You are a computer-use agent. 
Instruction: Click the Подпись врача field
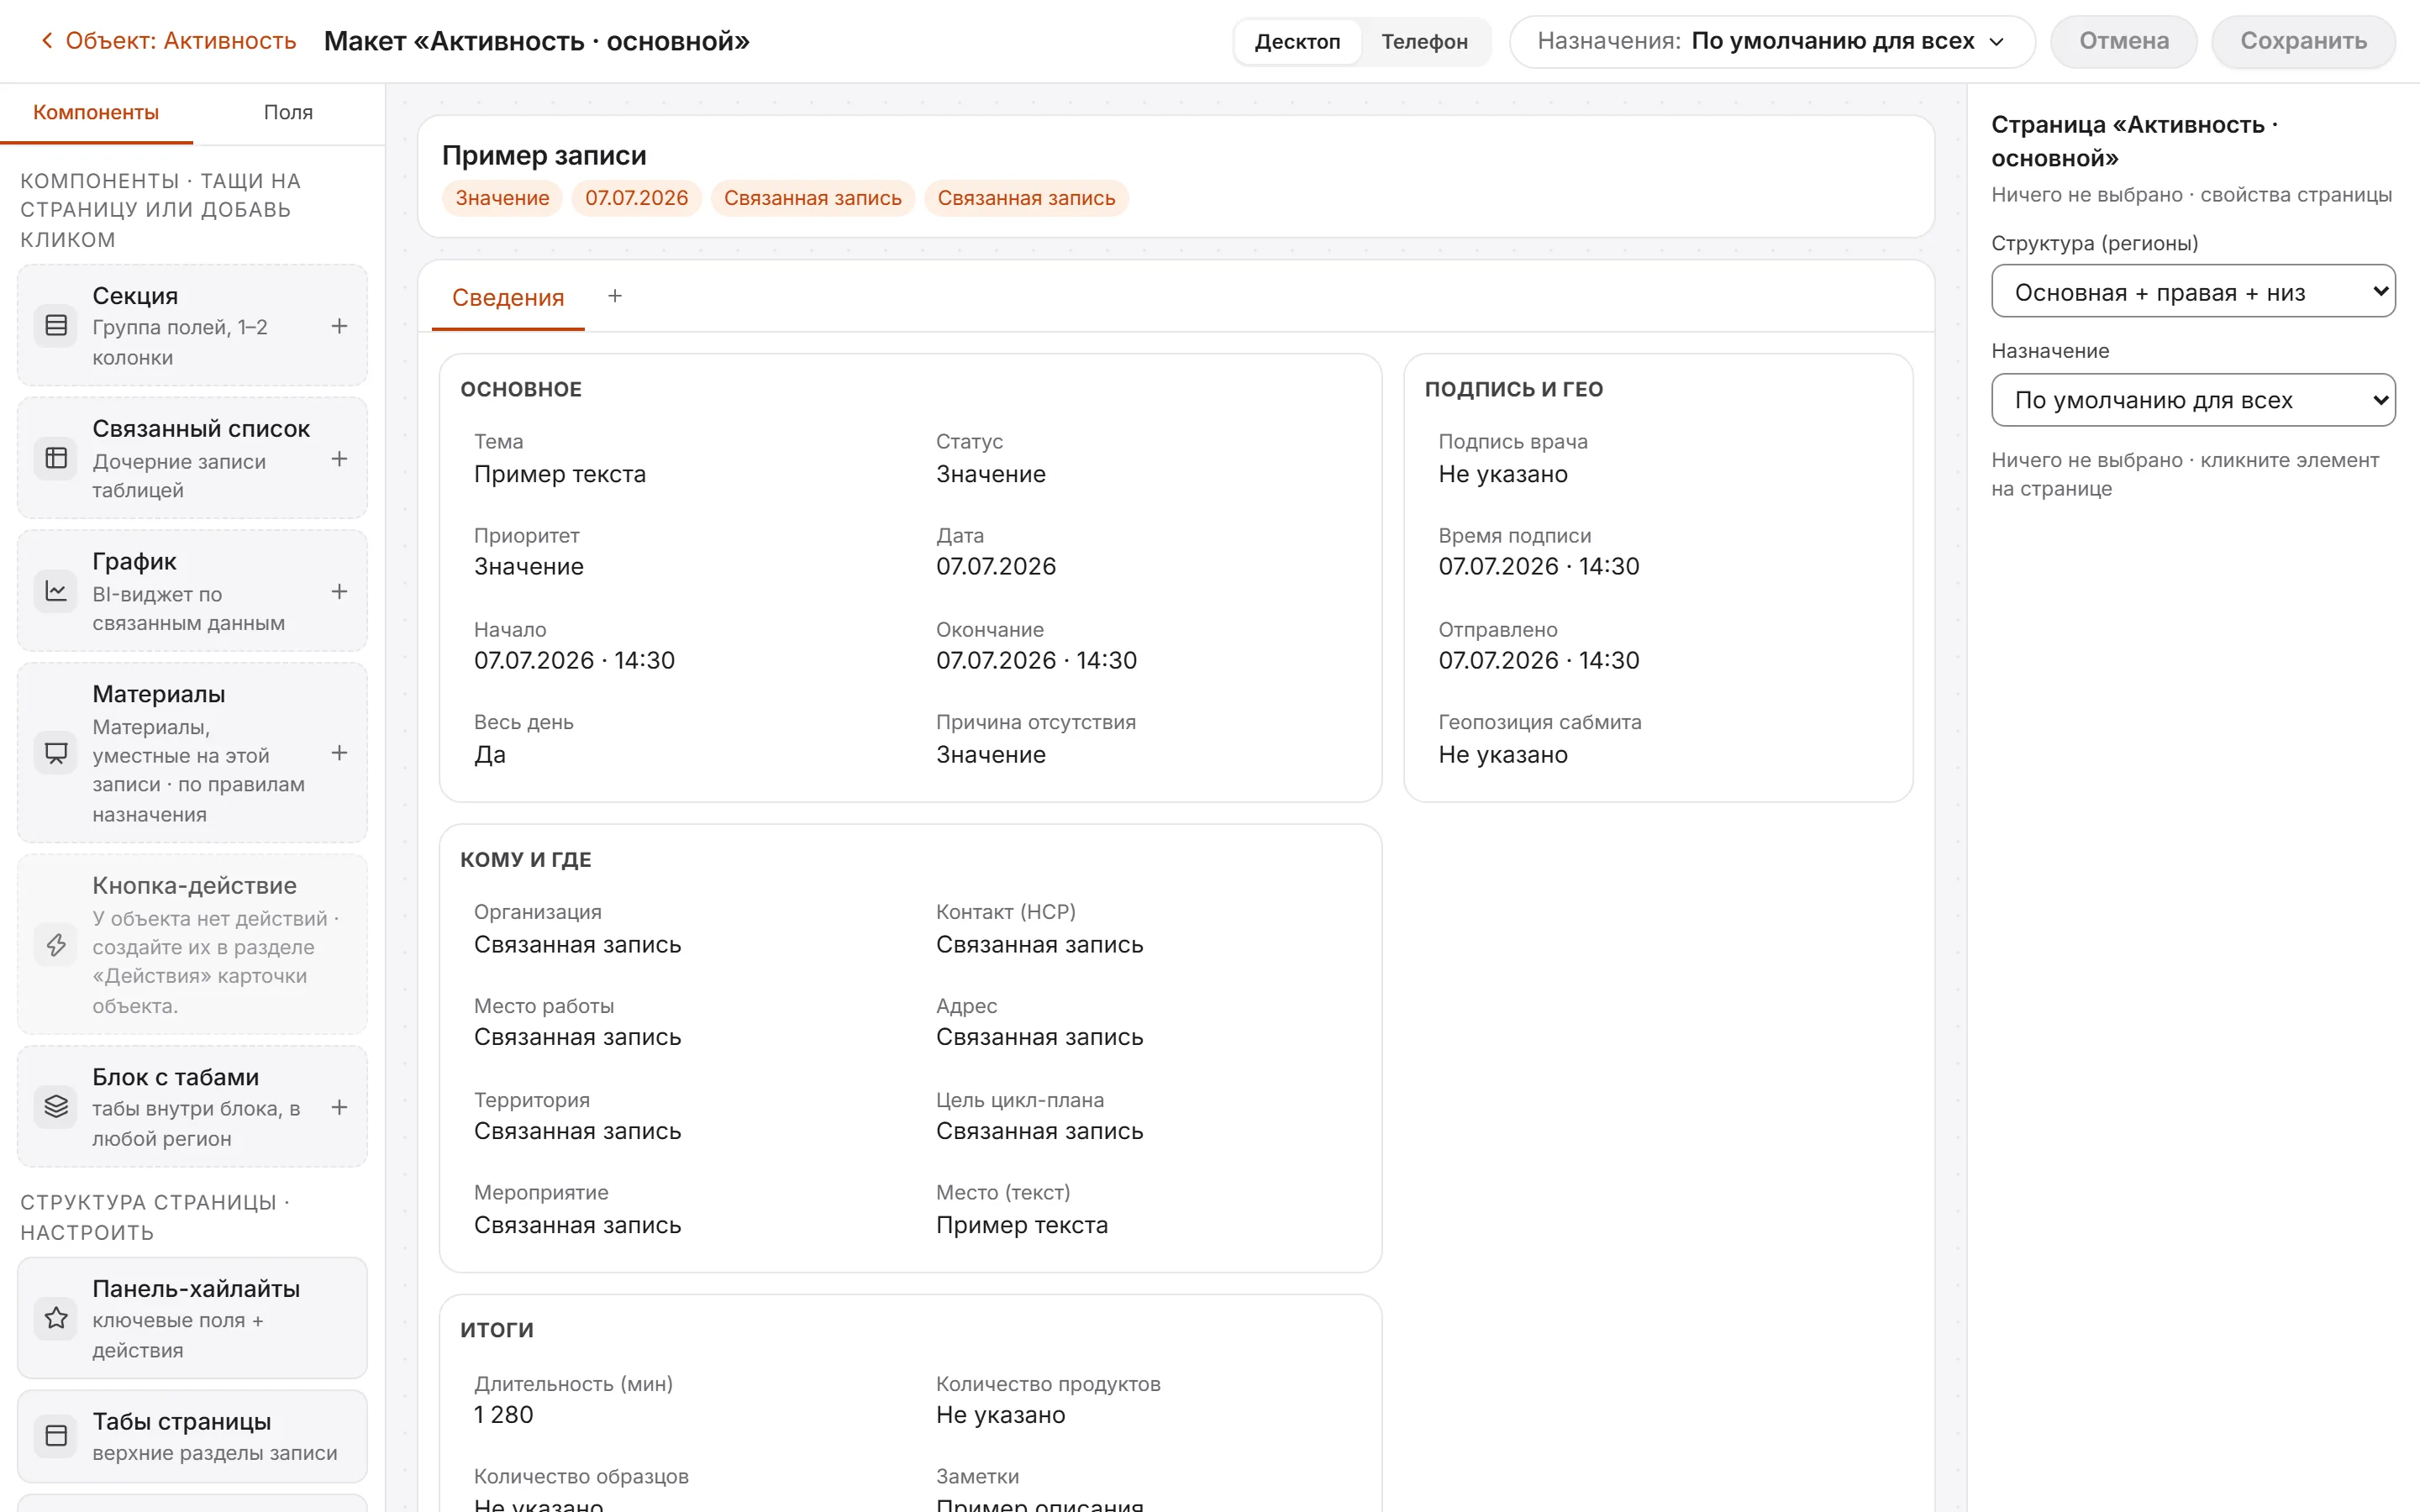[x=1658, y=459]
